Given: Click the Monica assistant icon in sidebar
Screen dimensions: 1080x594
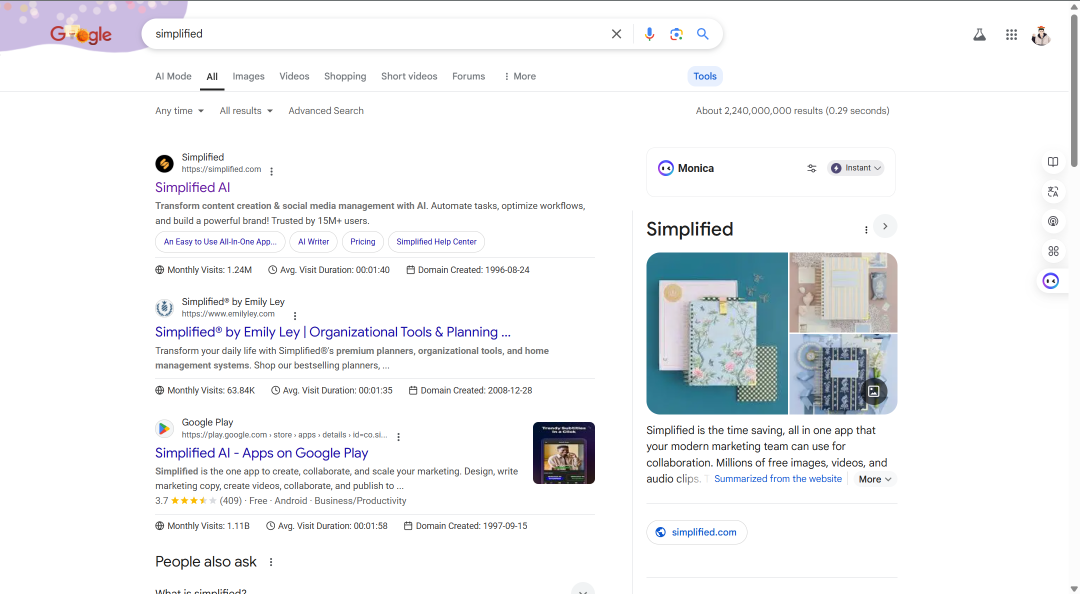Looking at the screenshot, I should coord(1051,280).
